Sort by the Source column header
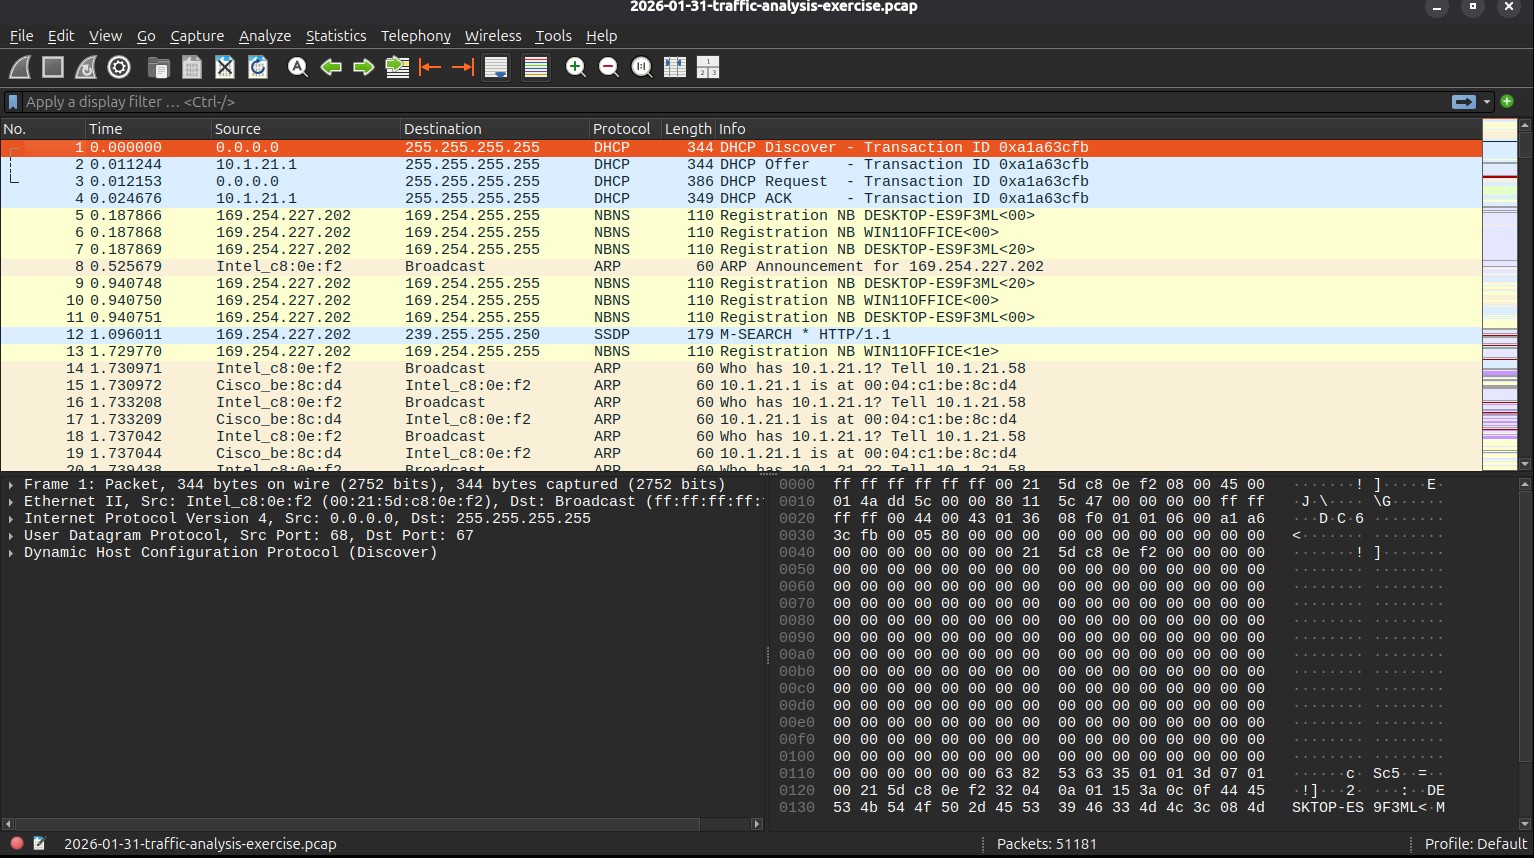Viewport: 1534px width, 858px height. [x=306, y=129]
